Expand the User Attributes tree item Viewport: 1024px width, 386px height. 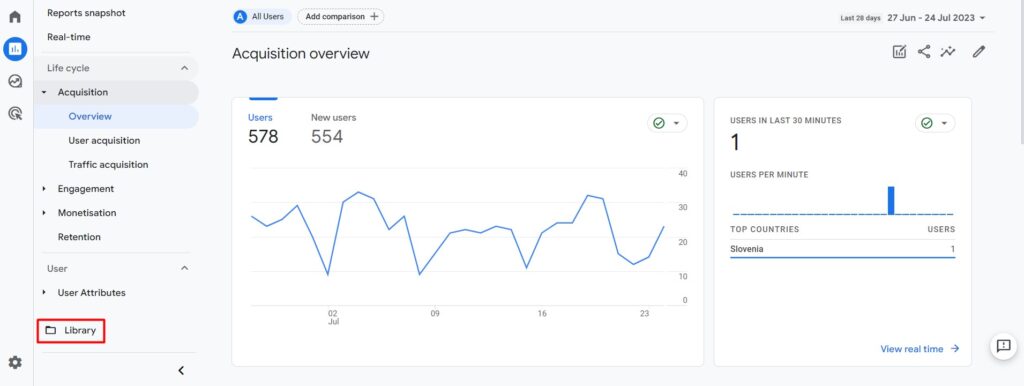(44, 293)
